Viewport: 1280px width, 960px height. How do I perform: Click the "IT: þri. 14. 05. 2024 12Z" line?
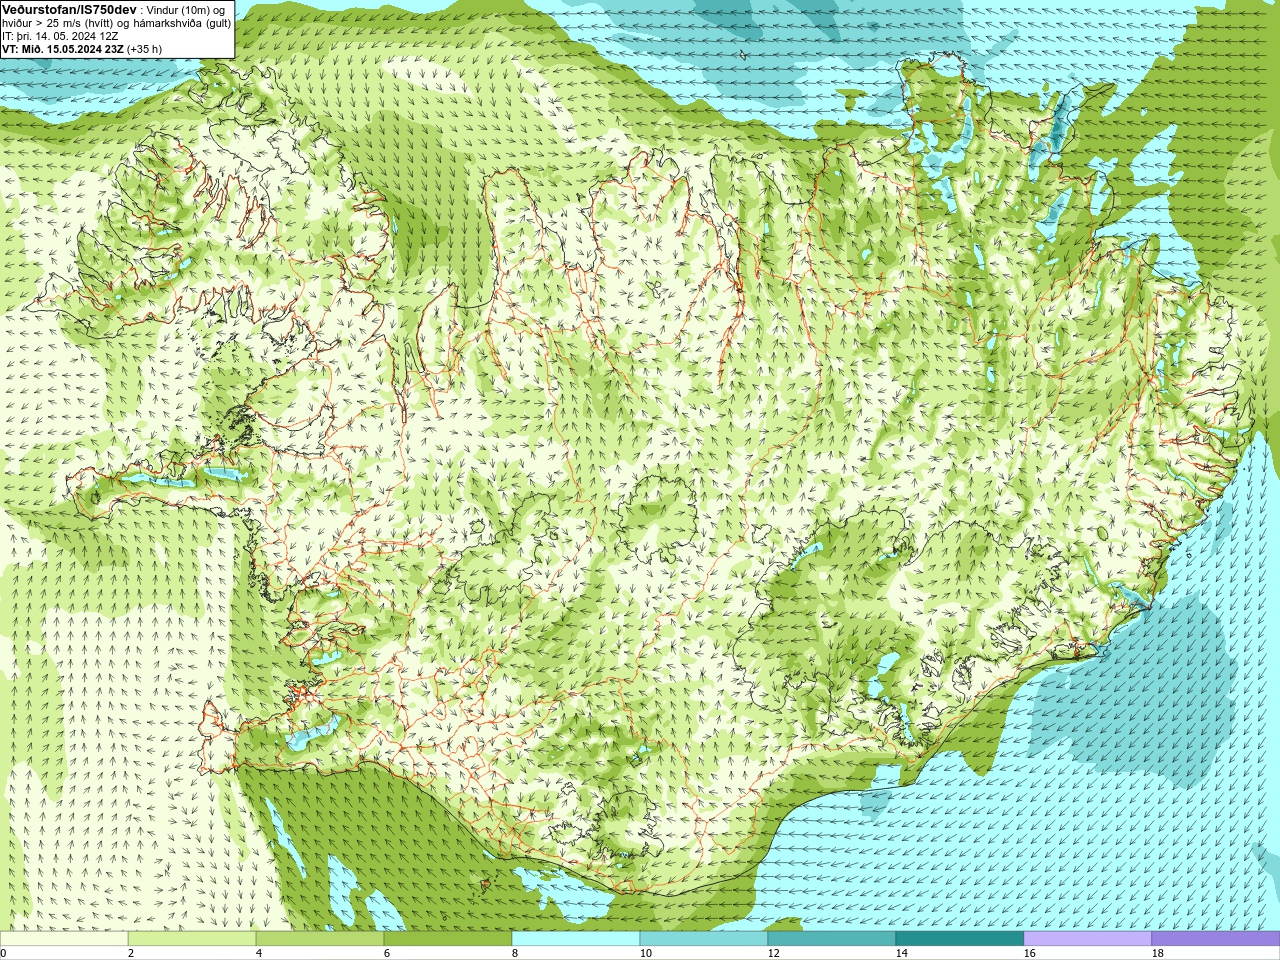click(60, 36)
